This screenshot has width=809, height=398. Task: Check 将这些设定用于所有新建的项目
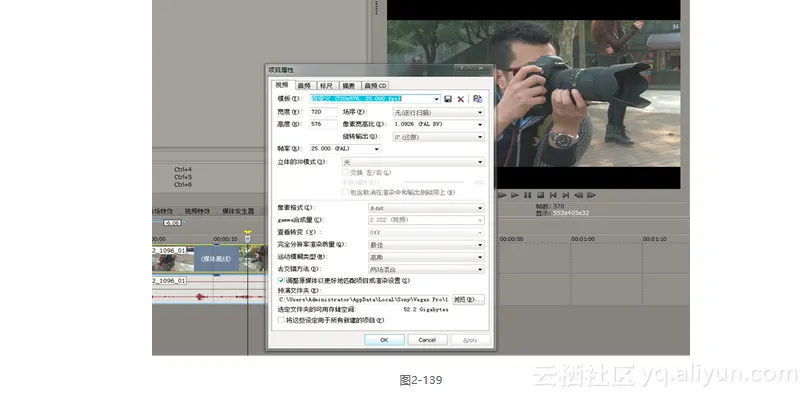coord(281,320)
